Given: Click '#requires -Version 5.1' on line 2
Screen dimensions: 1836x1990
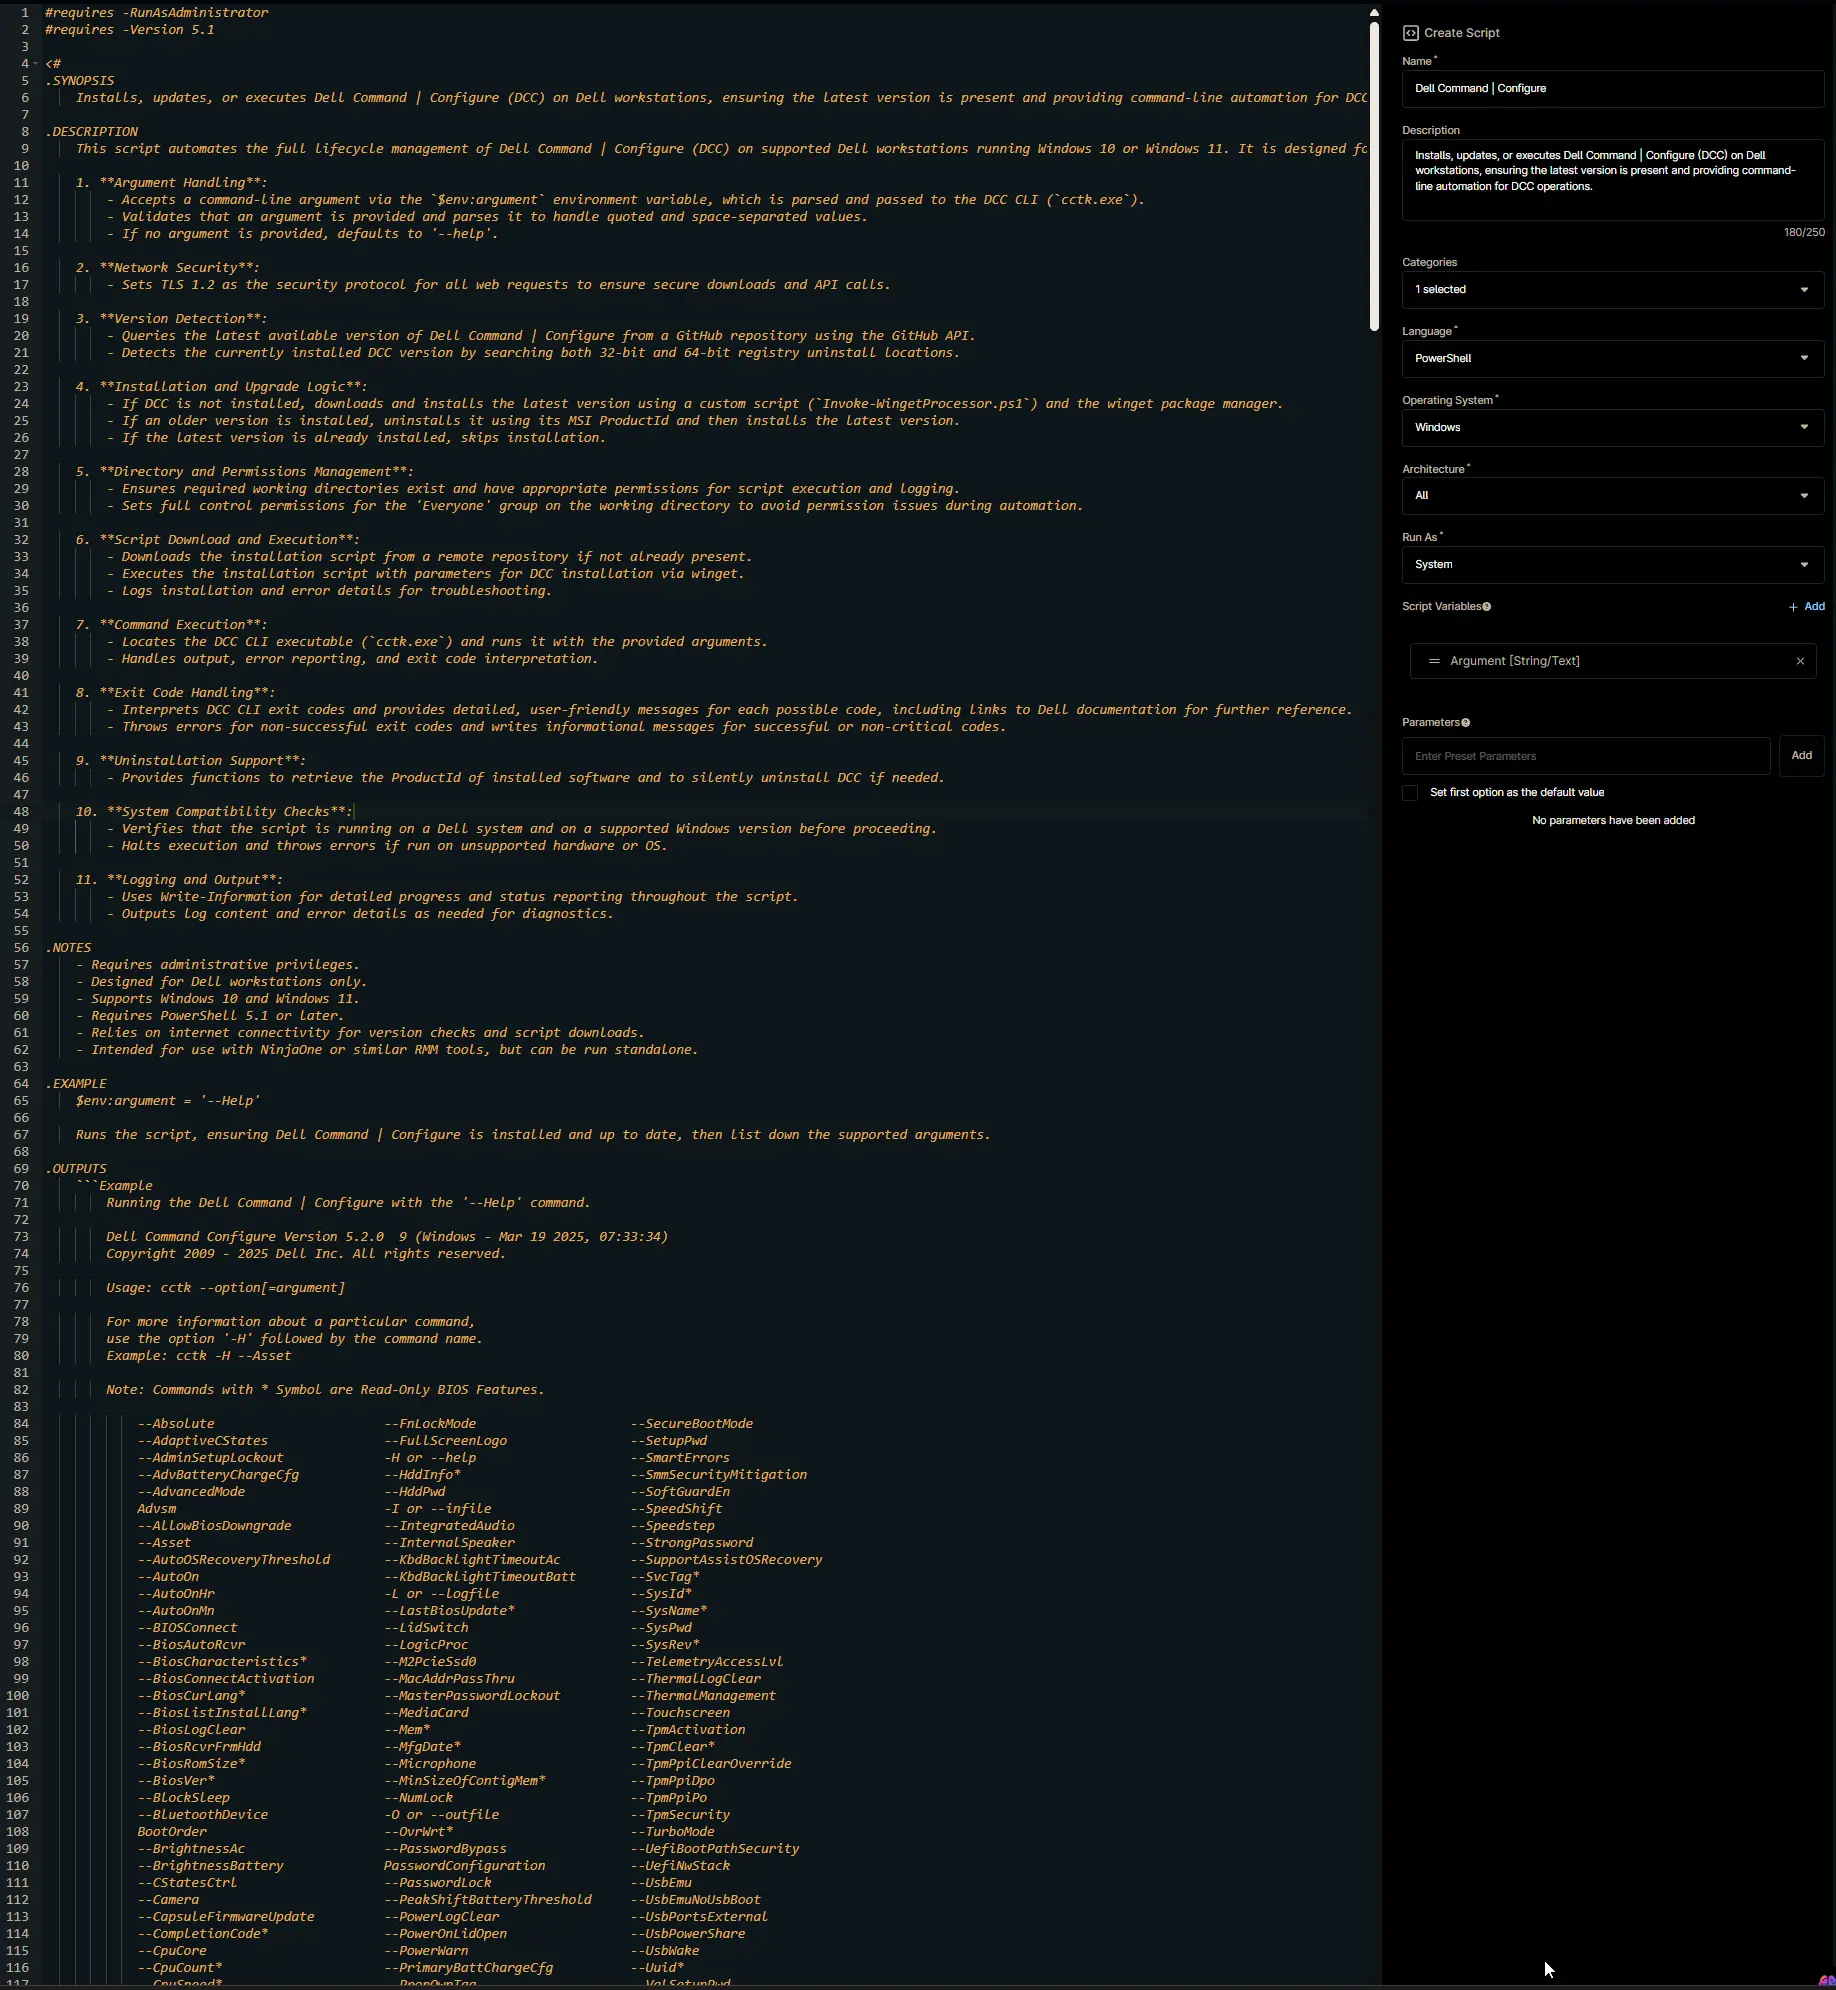Looking at the screenshot, I should [130, 30].
